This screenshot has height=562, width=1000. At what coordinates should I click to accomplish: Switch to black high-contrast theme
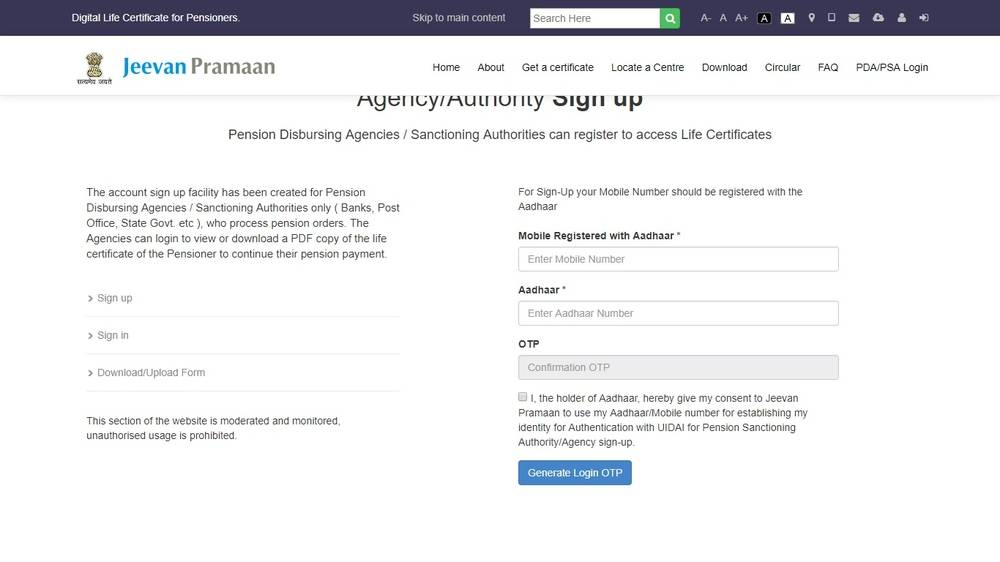[765, 18]
